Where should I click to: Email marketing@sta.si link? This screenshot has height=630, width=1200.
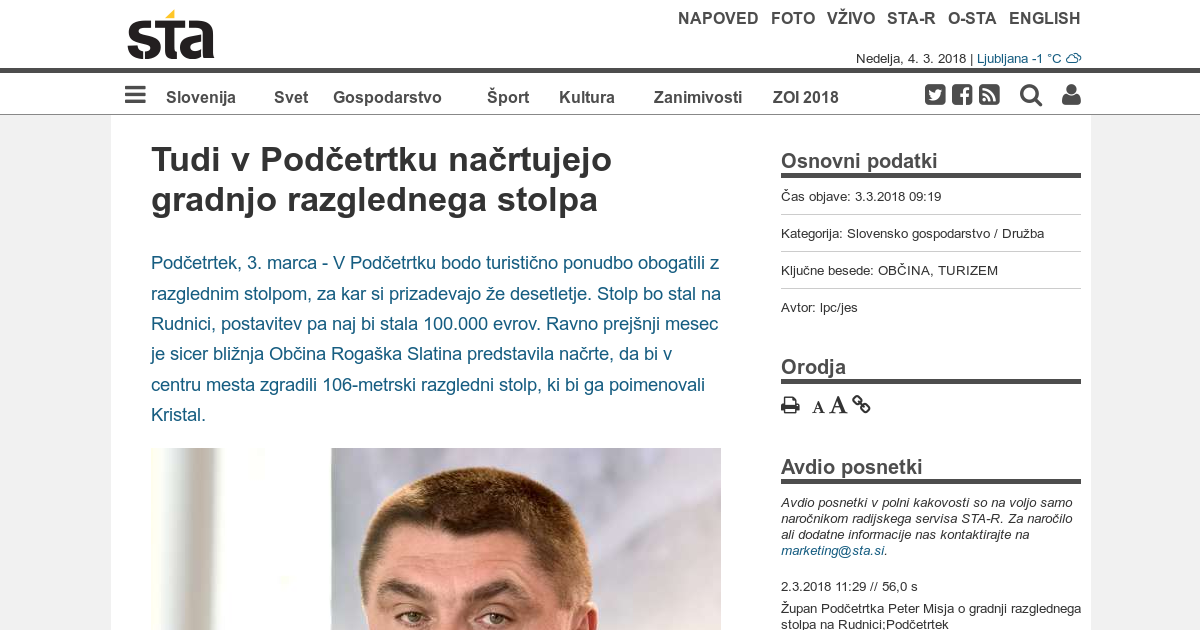pos(833,550)
